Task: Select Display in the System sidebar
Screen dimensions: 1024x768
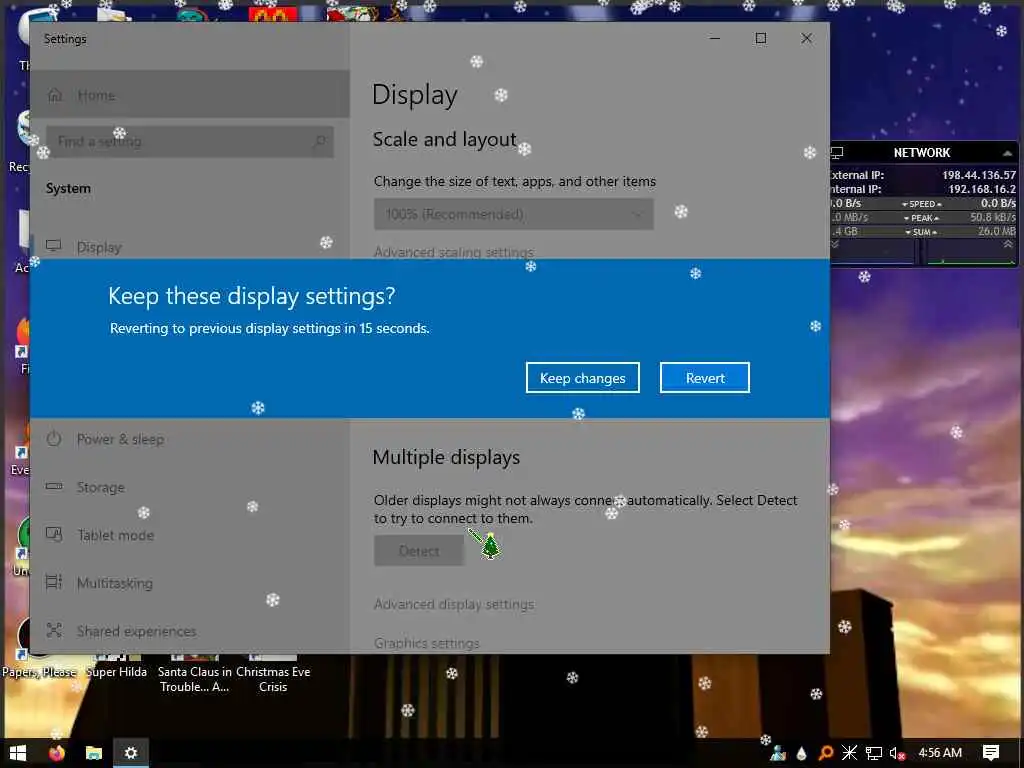Action: click(189, 248)
